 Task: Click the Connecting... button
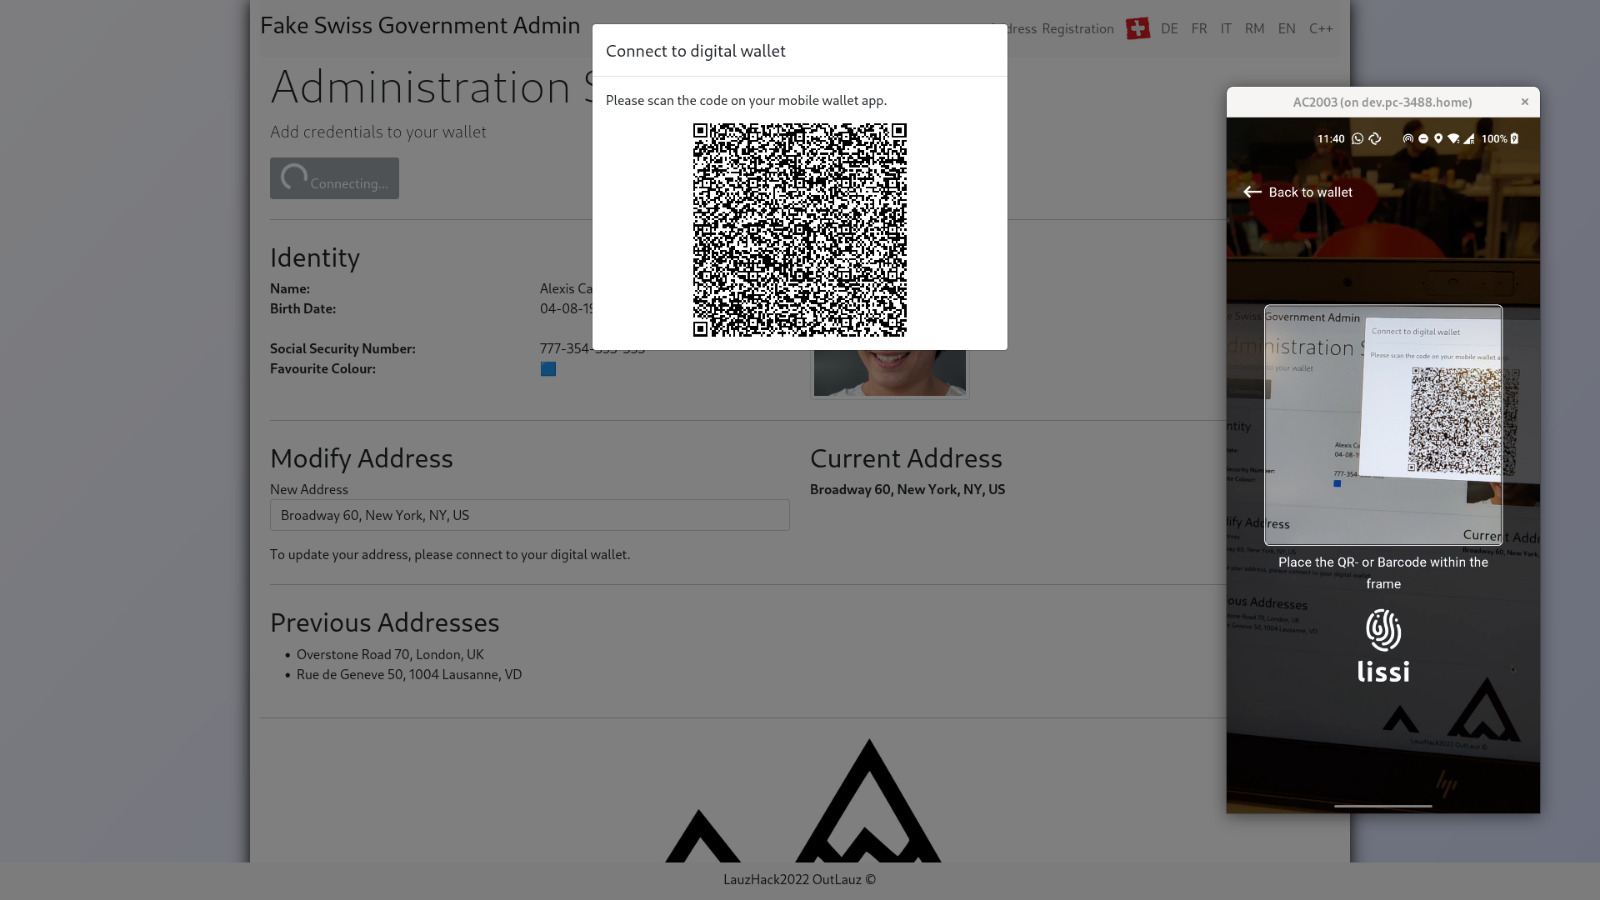(334, 178)
